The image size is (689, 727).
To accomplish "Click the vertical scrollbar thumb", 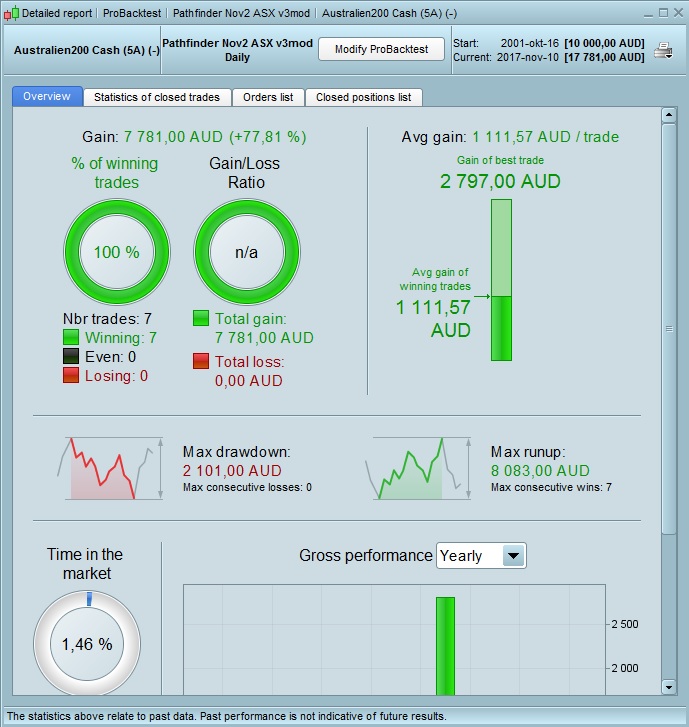I will click(x=669, y=328).
